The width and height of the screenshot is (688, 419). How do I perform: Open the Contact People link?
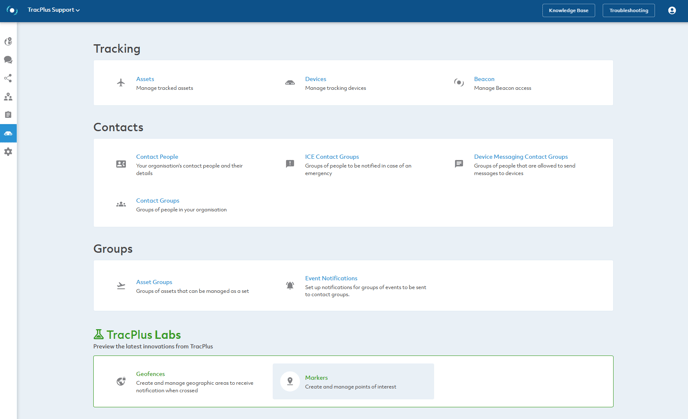[157, 157]
